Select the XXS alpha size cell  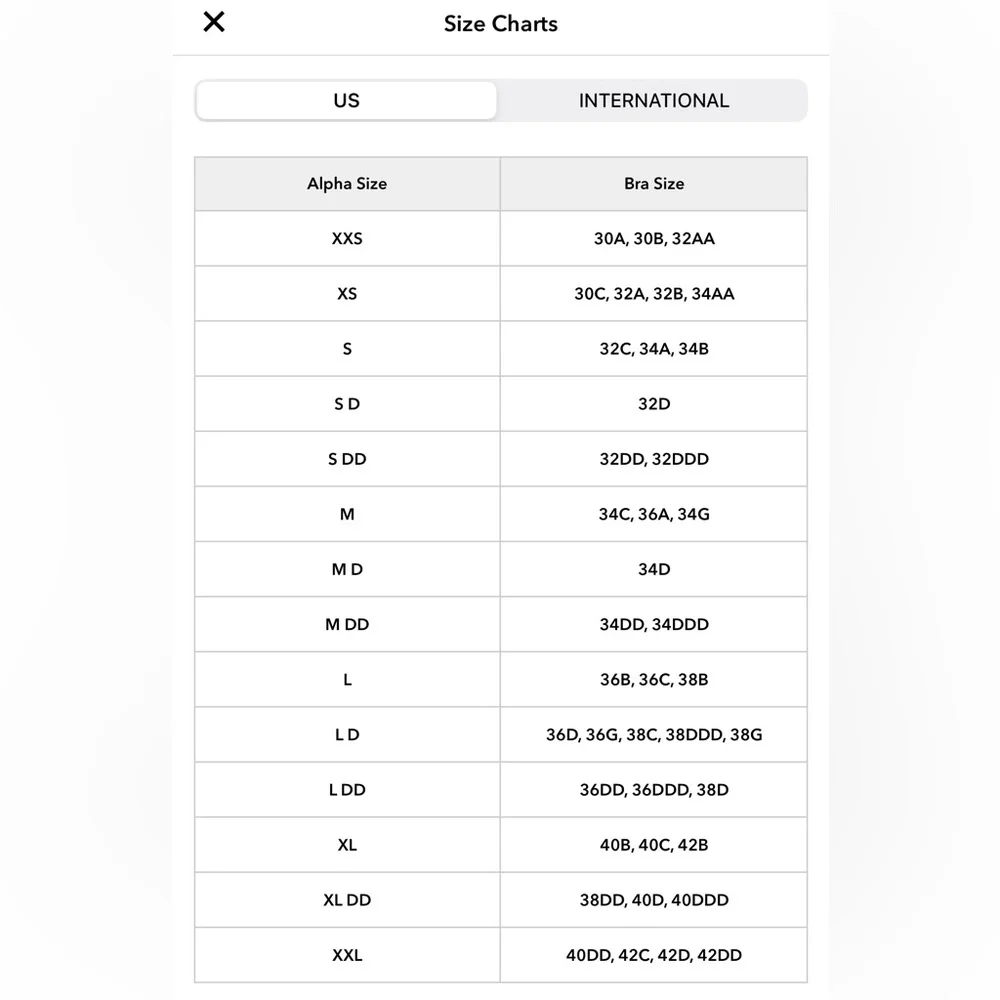click(347, 239)
